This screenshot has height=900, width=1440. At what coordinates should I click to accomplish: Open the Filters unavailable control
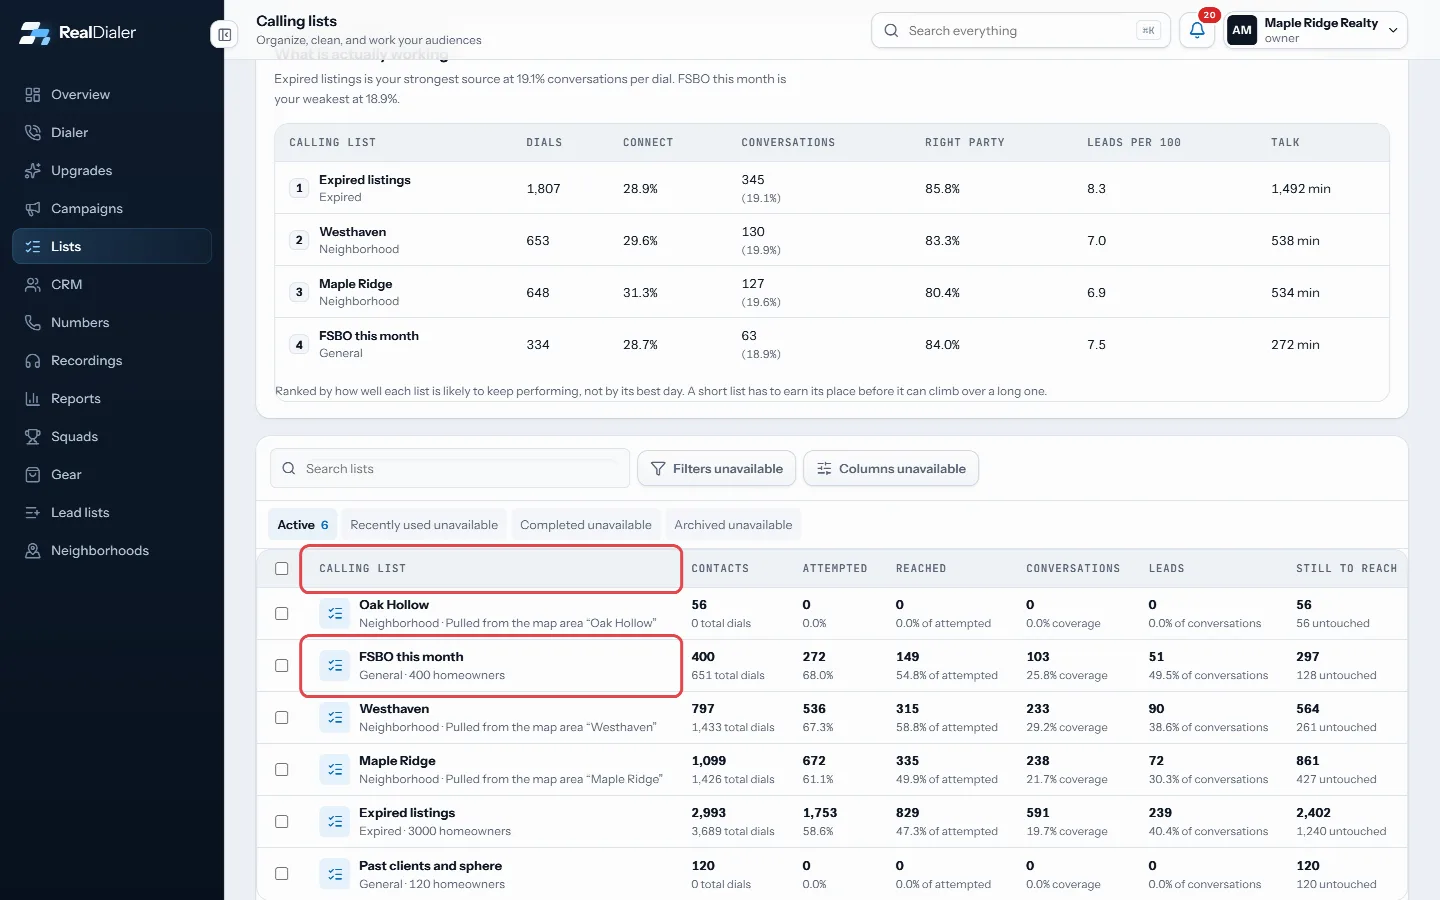coord(717,468)
